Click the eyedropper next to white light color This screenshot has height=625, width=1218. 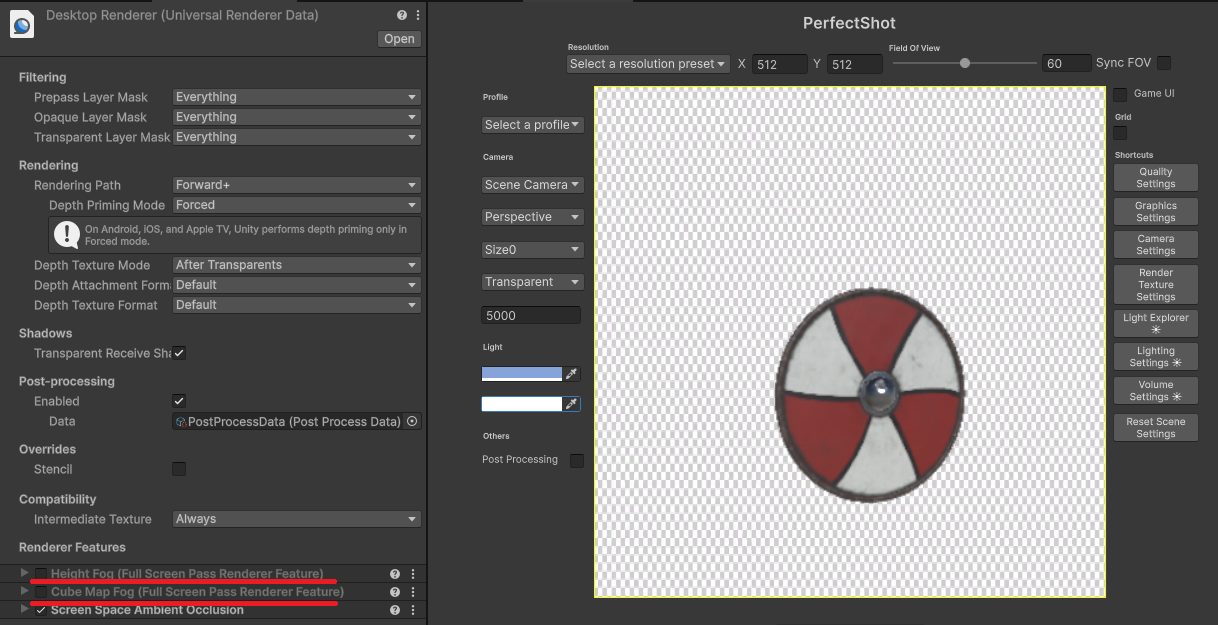(572, 404)
